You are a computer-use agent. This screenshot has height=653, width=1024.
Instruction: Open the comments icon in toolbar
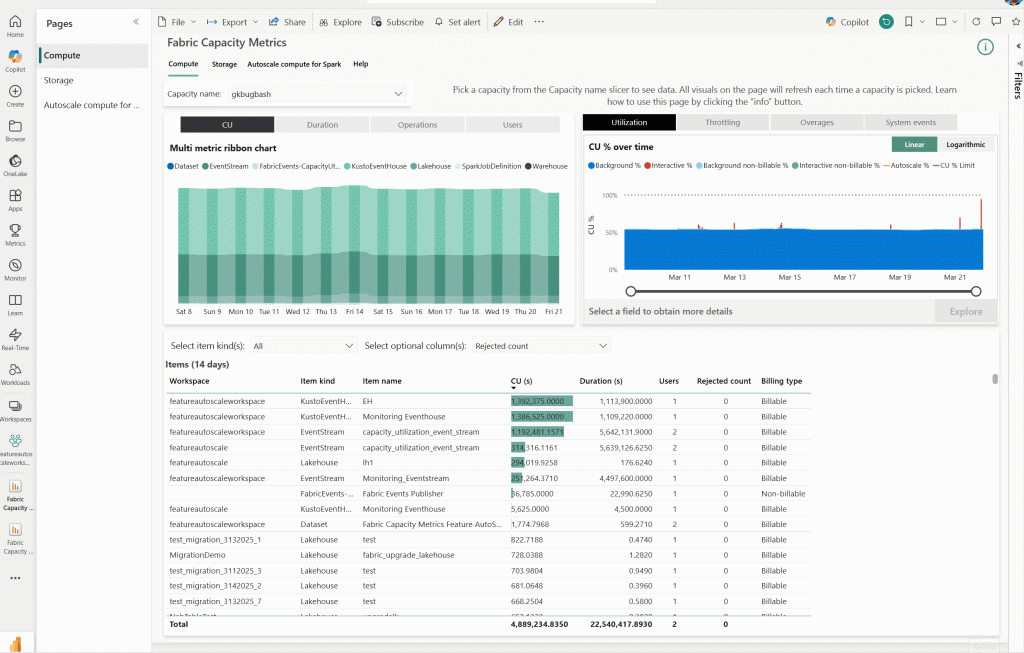(x=996, y=22)
